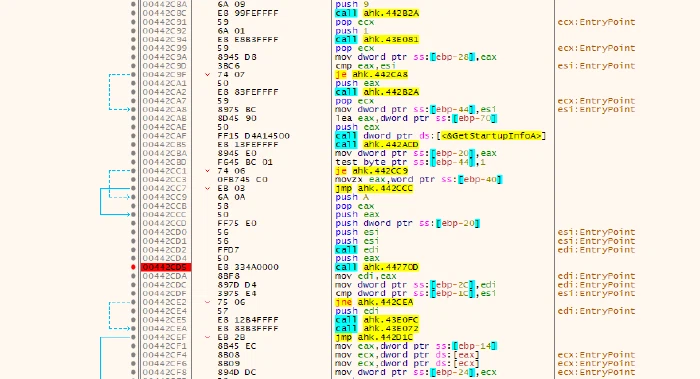This screenshot has height=379, width=700.
Task: Set breakpoint via dot beside 00442CD2
Action: tap(133, 250)
